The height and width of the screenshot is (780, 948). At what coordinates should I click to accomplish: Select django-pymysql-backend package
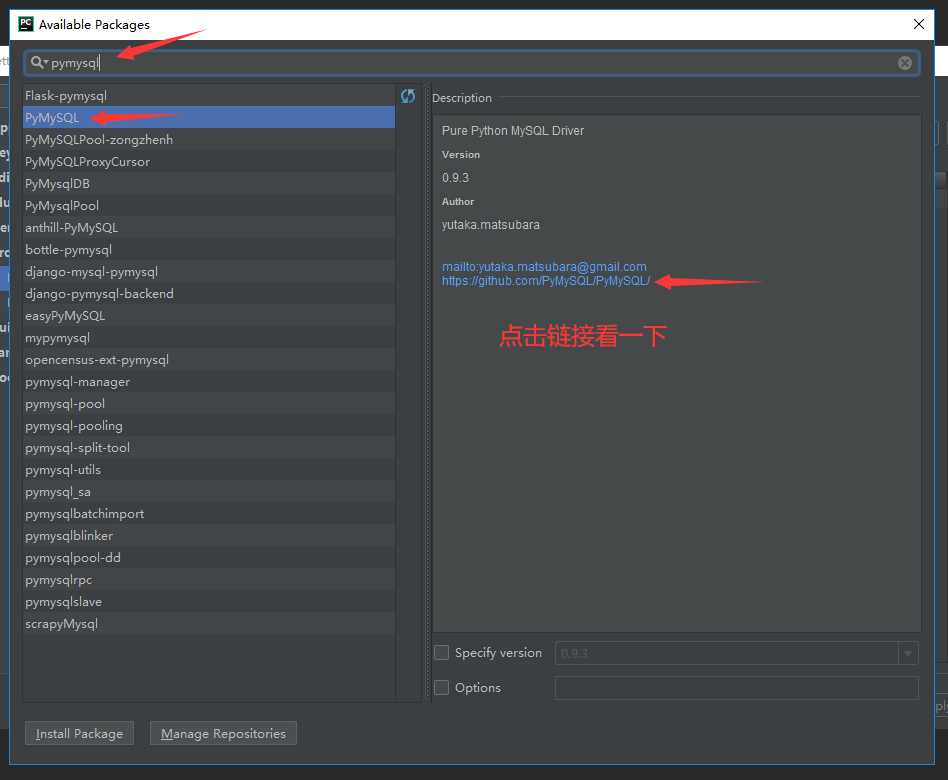tap(209, 293)
